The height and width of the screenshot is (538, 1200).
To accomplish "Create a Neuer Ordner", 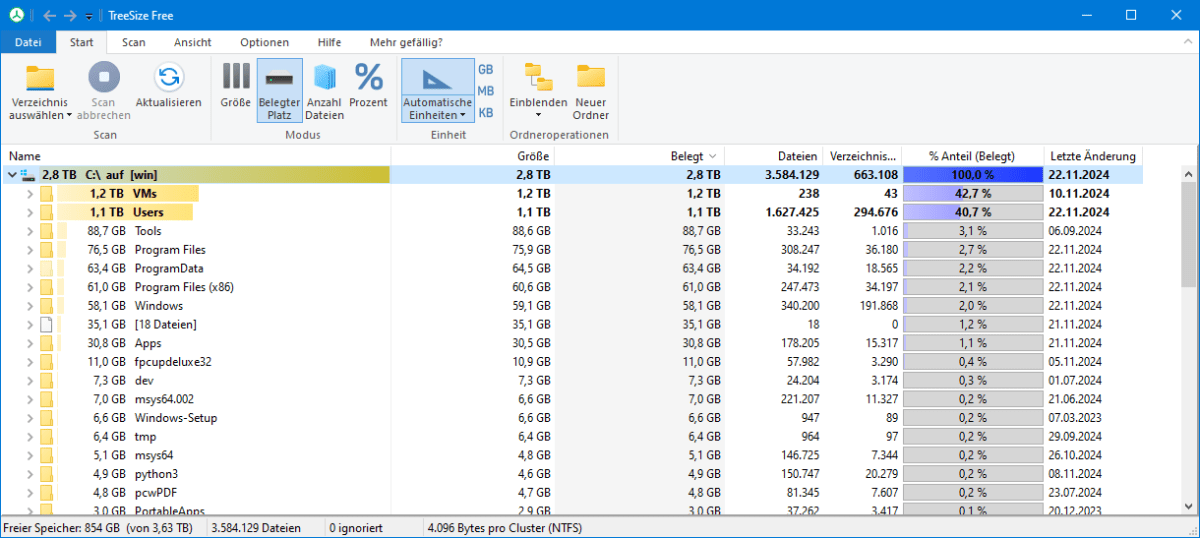I will 591,90.
